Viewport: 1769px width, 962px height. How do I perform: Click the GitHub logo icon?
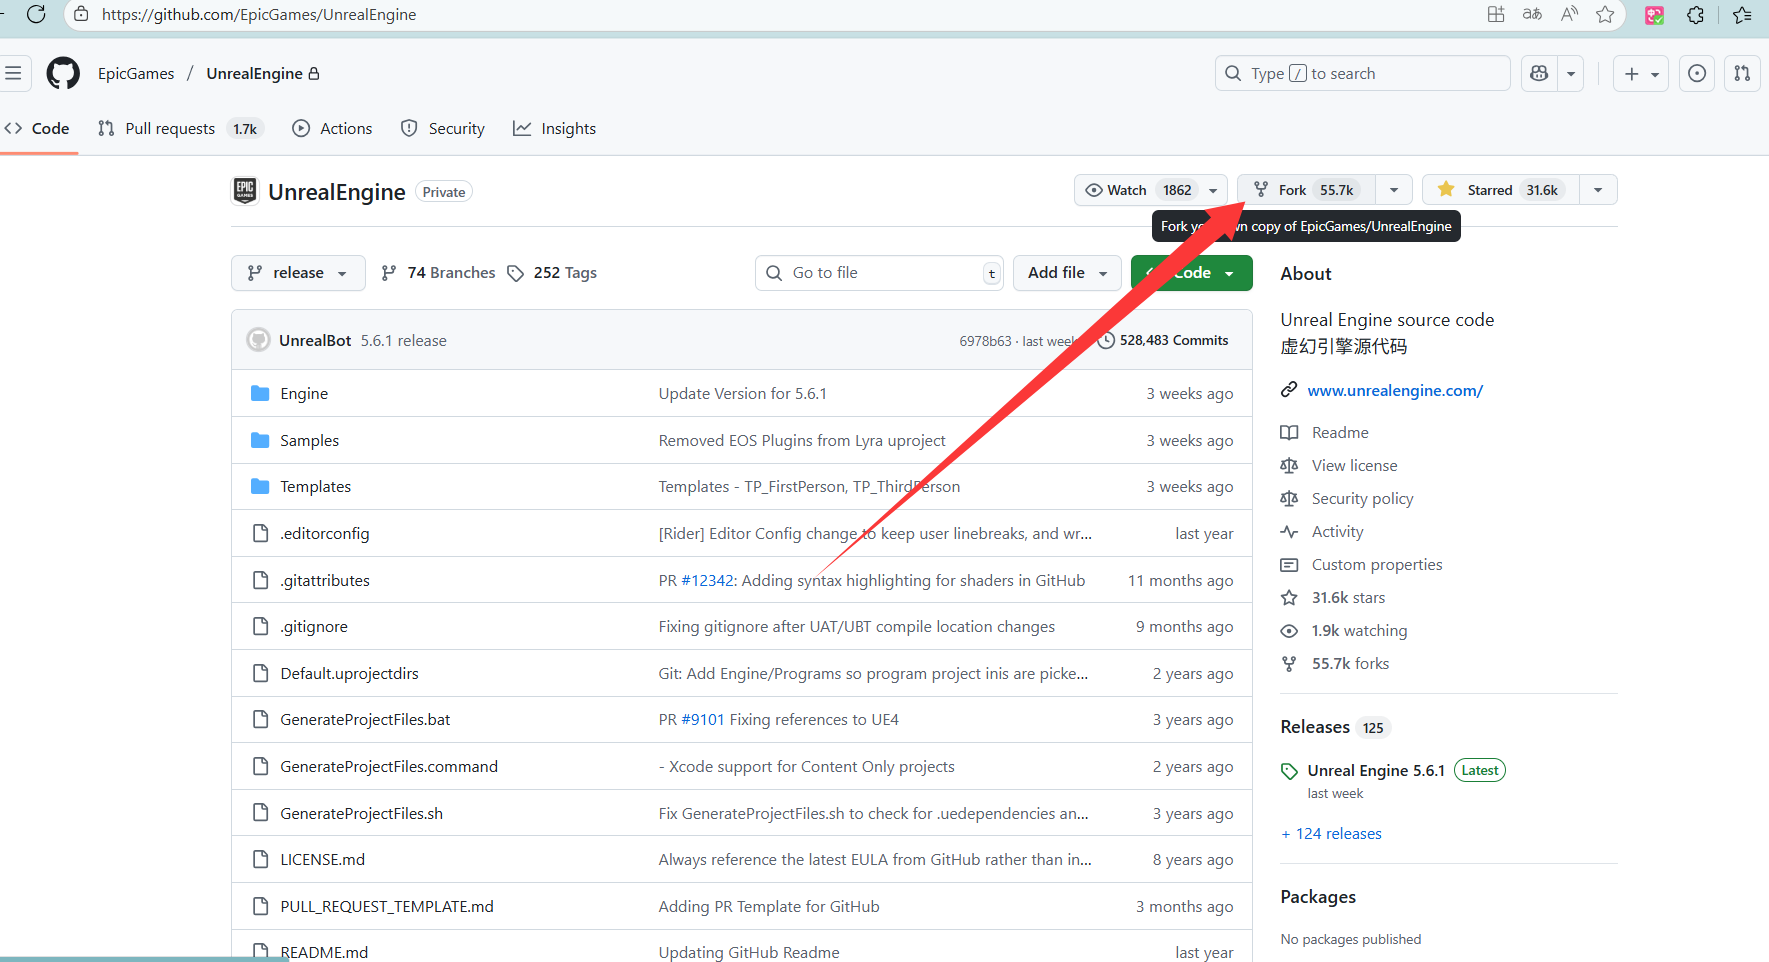pos(63,73)
